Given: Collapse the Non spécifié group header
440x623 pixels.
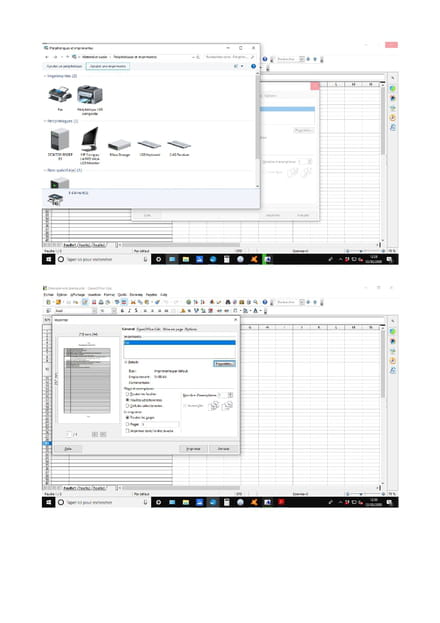Looking at the screenshot, I should click(64, 170).
